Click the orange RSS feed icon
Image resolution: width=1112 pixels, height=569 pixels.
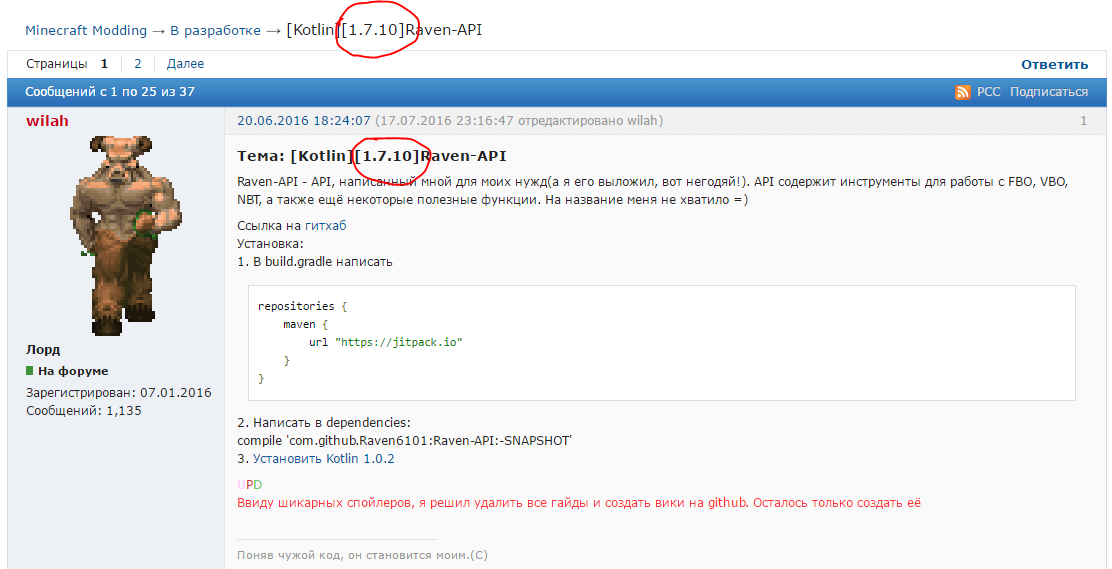point(962,92)
